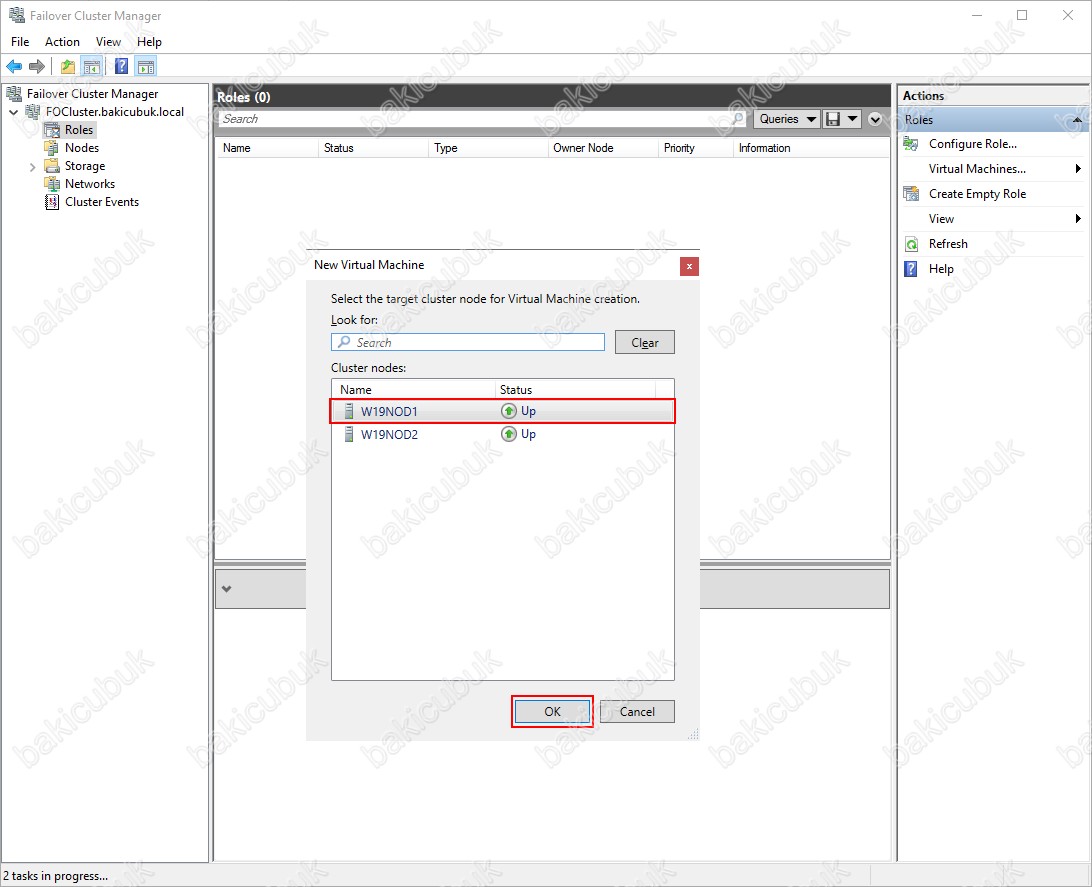1092x887 pixels.
Task: Click the Failover Cluster Manager tree root icon
Action: (x=14, y=93)
